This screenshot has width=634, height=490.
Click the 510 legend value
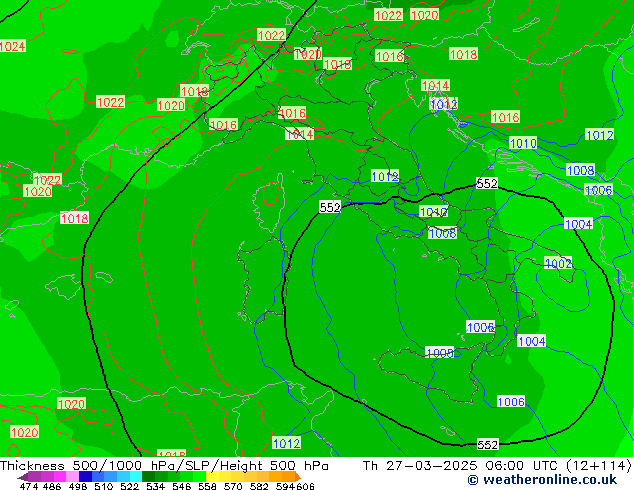click(x=103, y=486)
